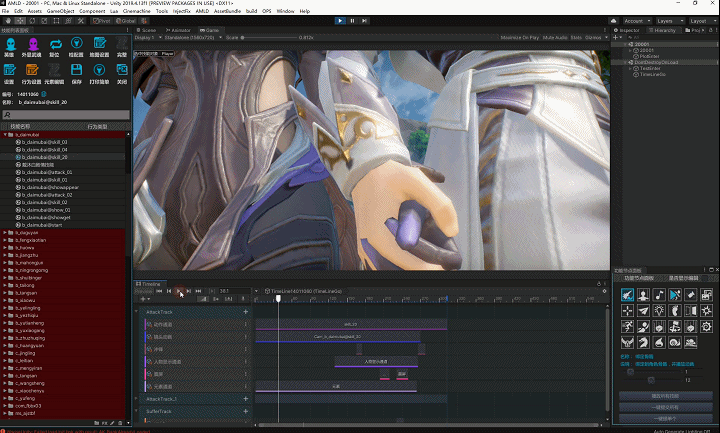720x433 pixels.
Task: Select the Hand tool in Unity toolbar
Action: click(8, 21)
